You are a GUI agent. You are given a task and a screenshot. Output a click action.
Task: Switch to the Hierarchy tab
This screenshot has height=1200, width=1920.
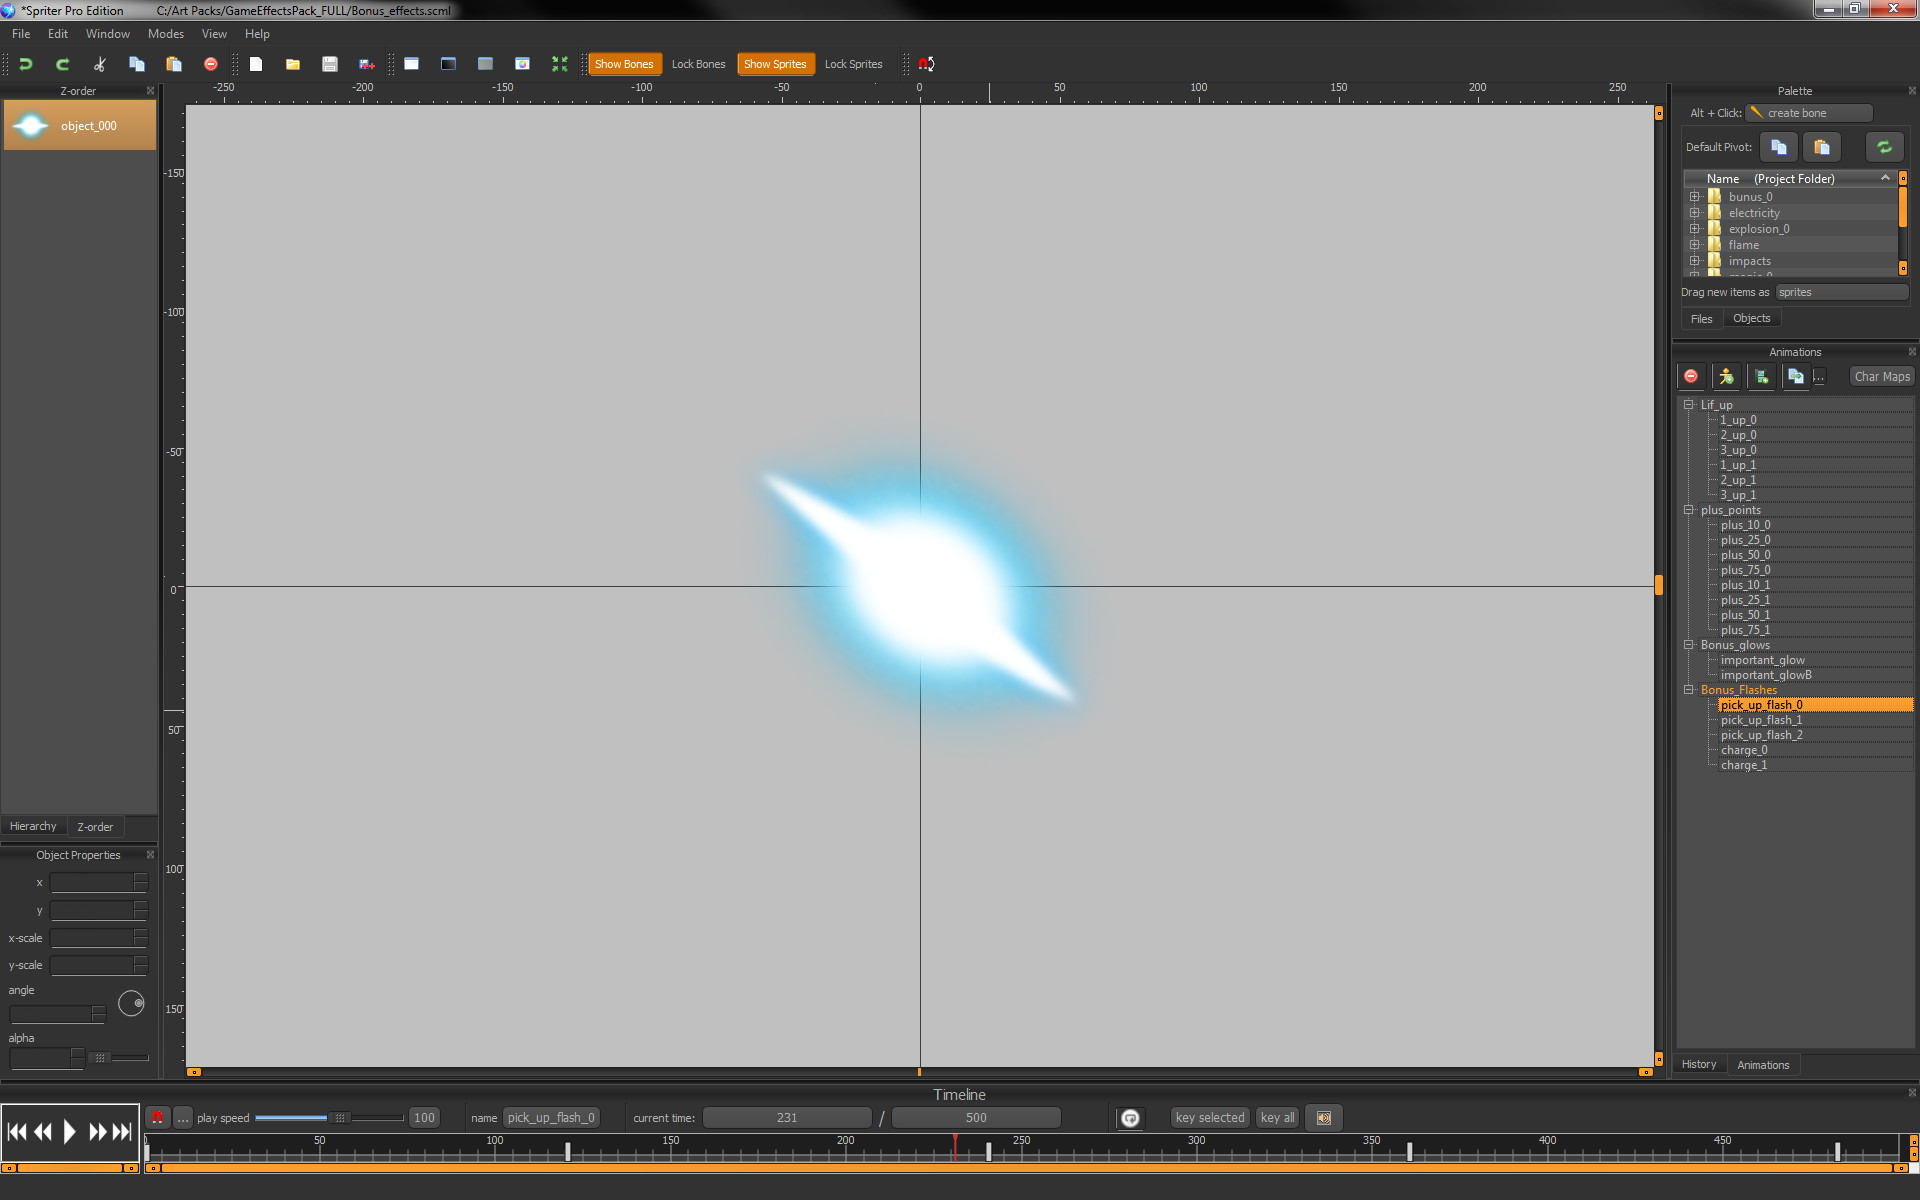[x=33, y=826]
